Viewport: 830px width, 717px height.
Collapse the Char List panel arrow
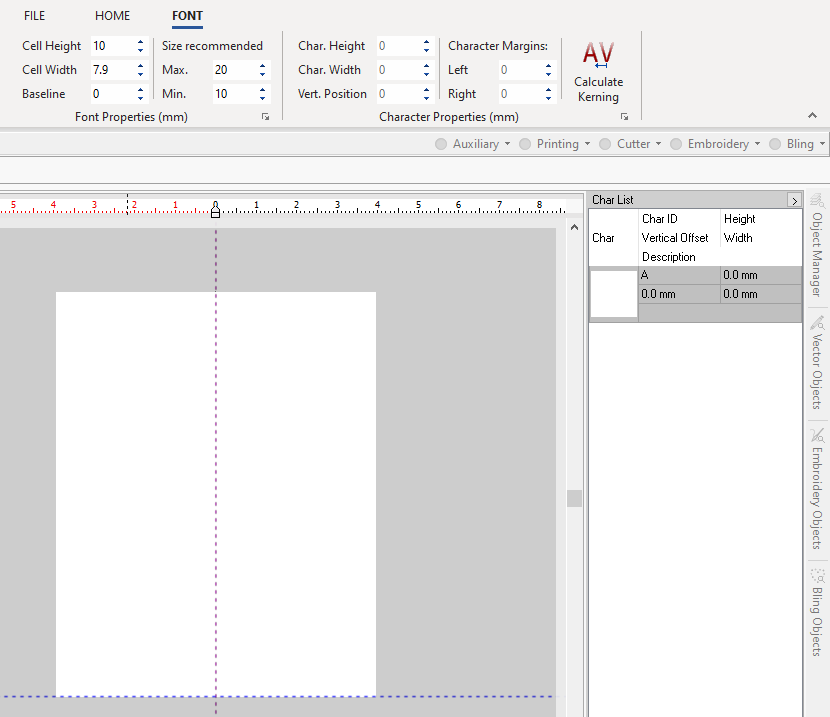(794, 200)
